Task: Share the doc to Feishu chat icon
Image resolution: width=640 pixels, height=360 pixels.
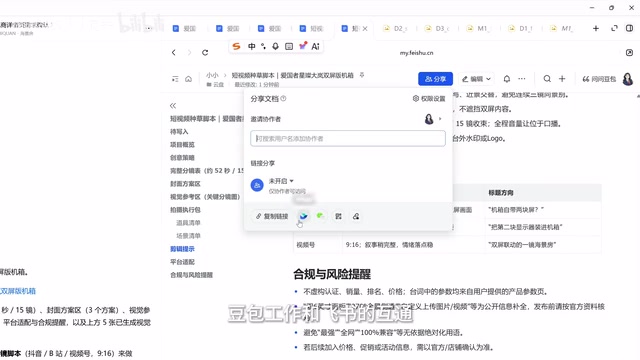Action: 303,216
